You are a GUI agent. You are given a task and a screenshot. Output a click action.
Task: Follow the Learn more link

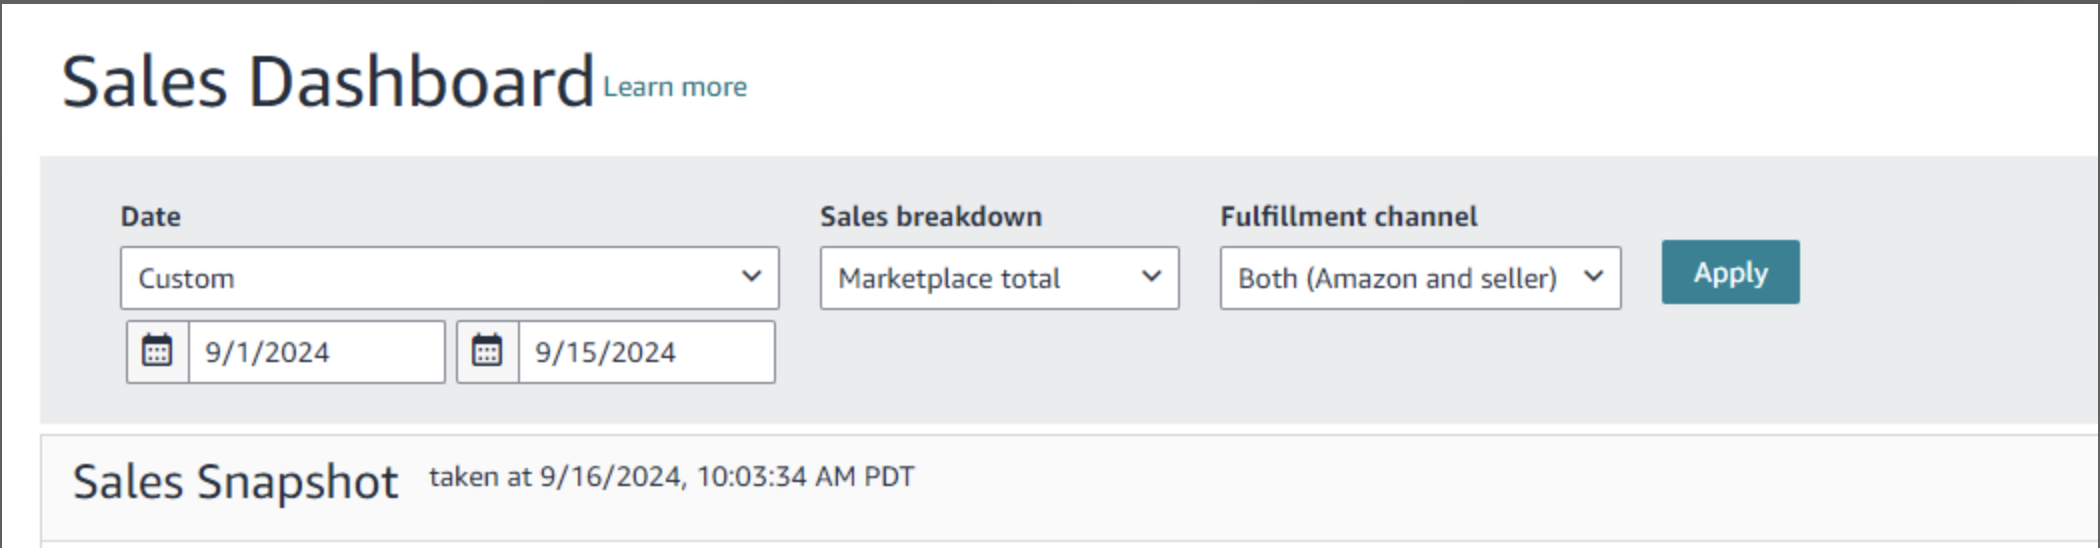(675, 88)
